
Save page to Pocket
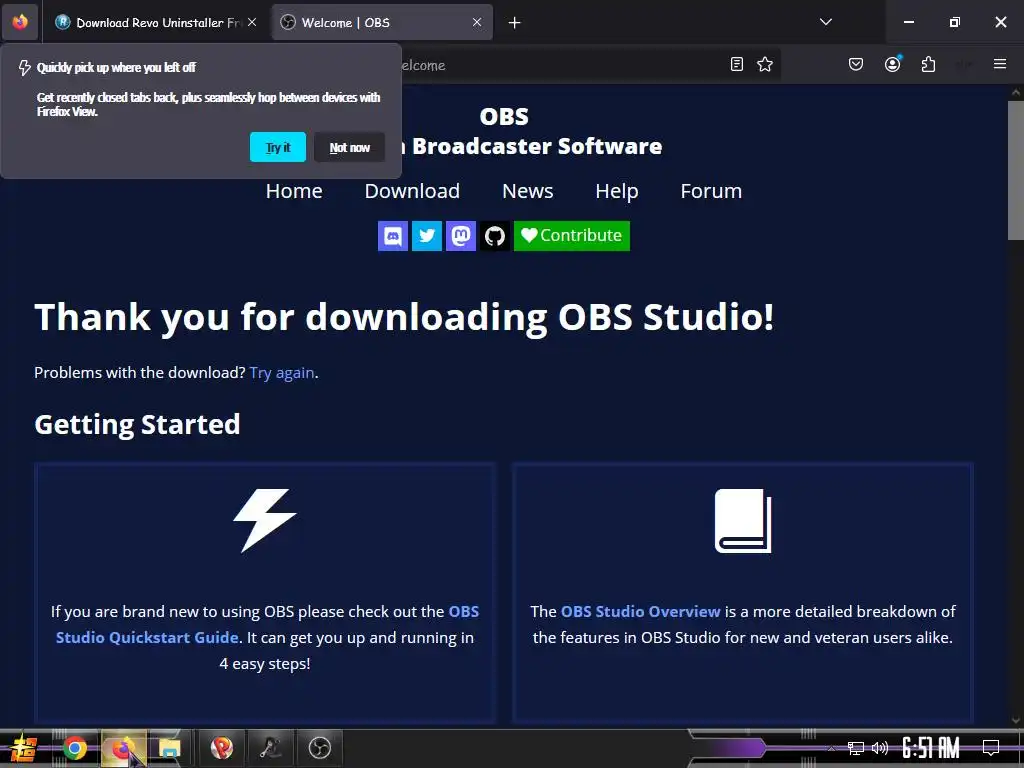856,64
